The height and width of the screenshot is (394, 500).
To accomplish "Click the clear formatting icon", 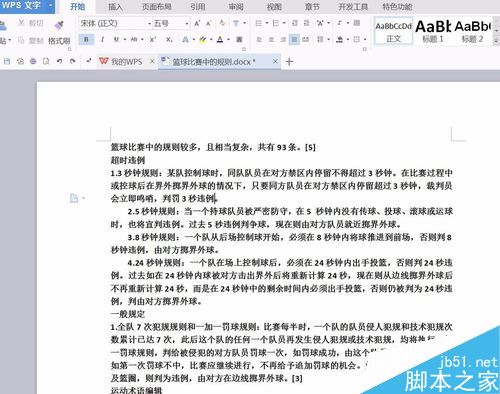I will pyautogui.click(x=222, y=23).
